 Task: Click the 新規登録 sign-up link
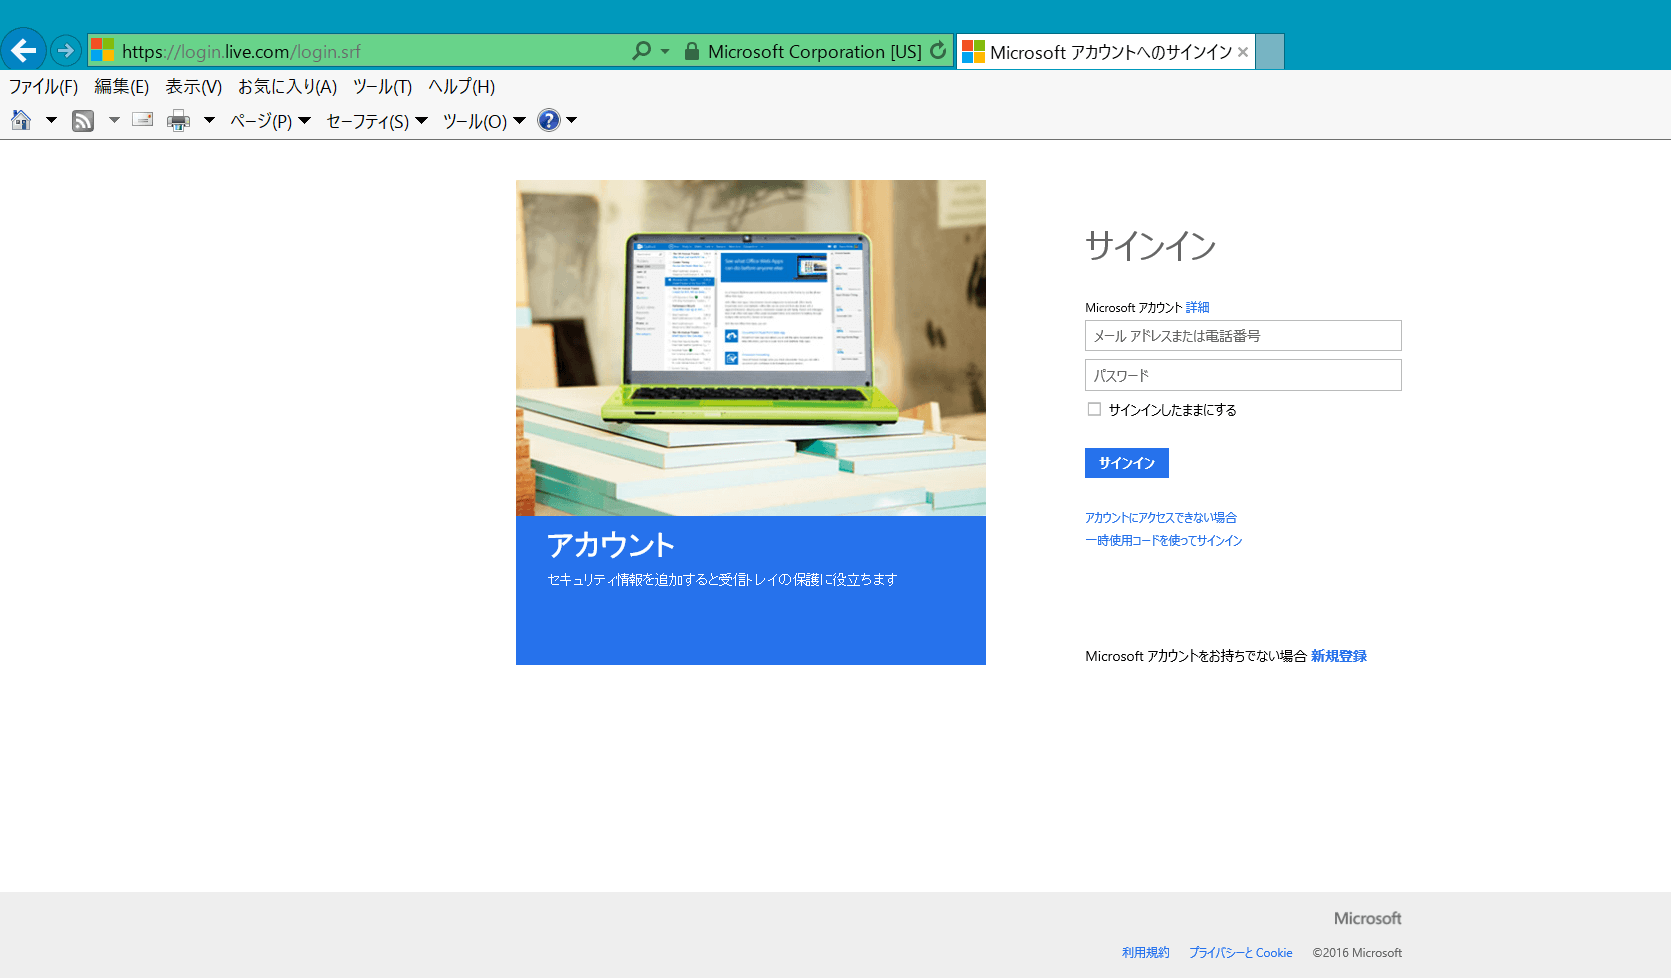point(1339,656)
